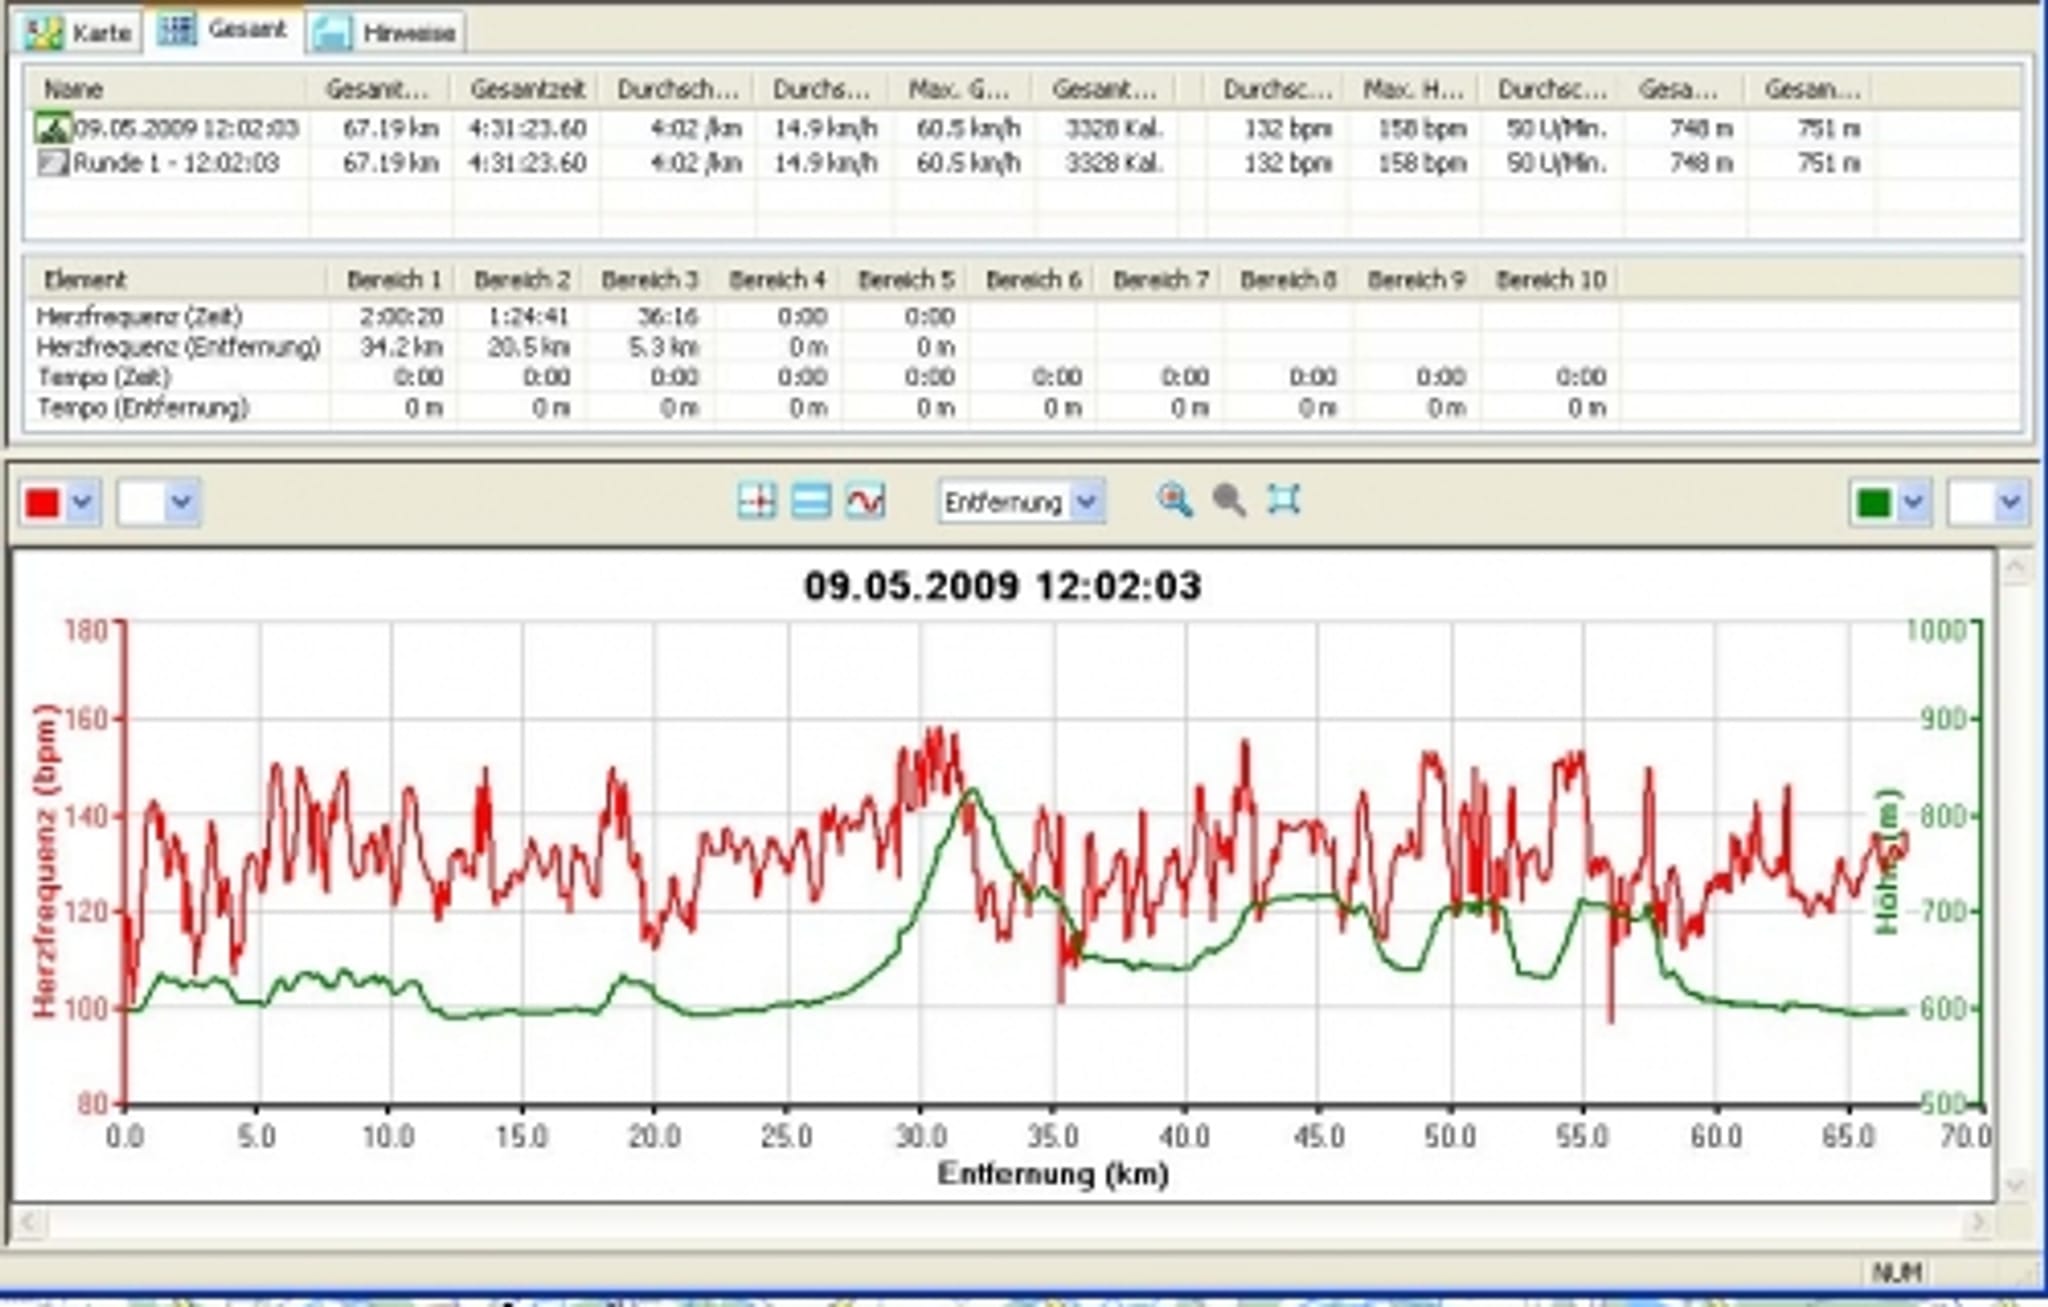Open the Karte tab
Screen dimensions: 2048x1307
[79, 33]
